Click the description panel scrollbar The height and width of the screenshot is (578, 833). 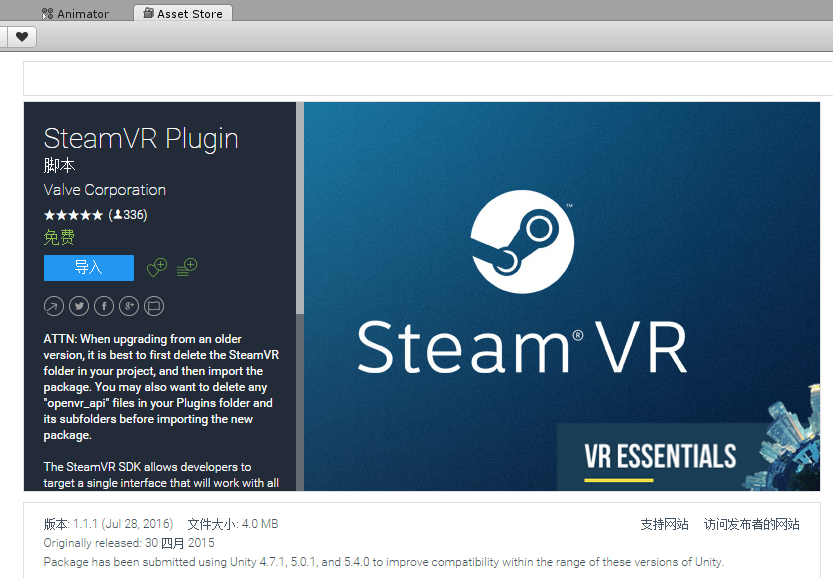[300, 208]
